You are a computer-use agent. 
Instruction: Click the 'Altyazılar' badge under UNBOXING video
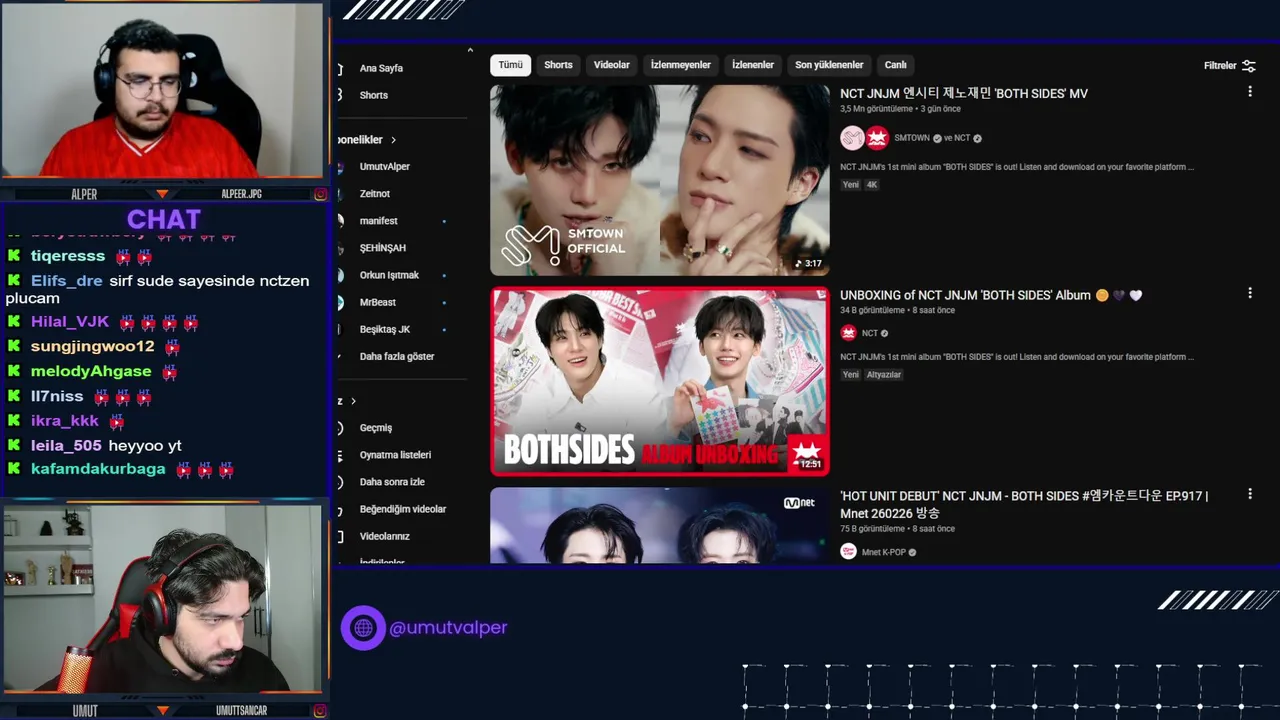pos(884,375)
